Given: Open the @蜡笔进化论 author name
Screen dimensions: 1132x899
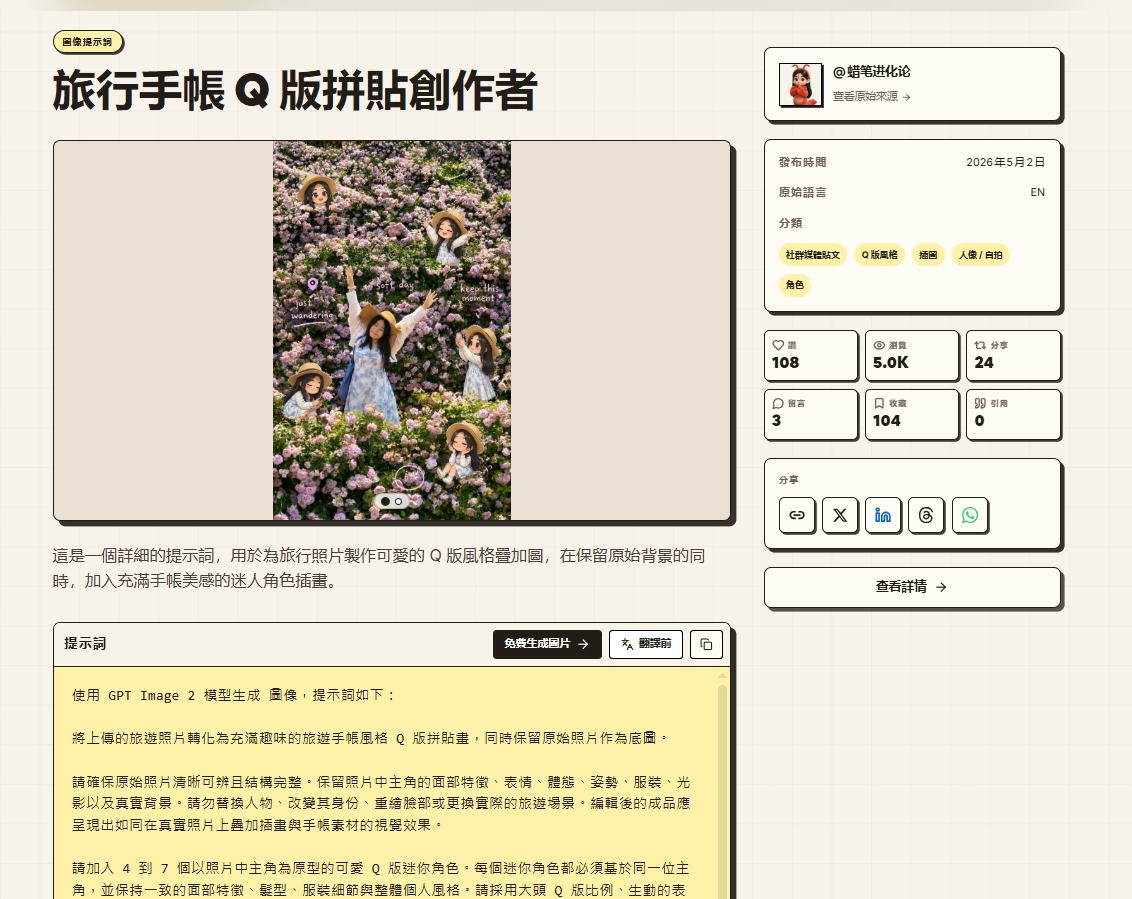Looking at the screenshot, I should (x=871, y=71).
